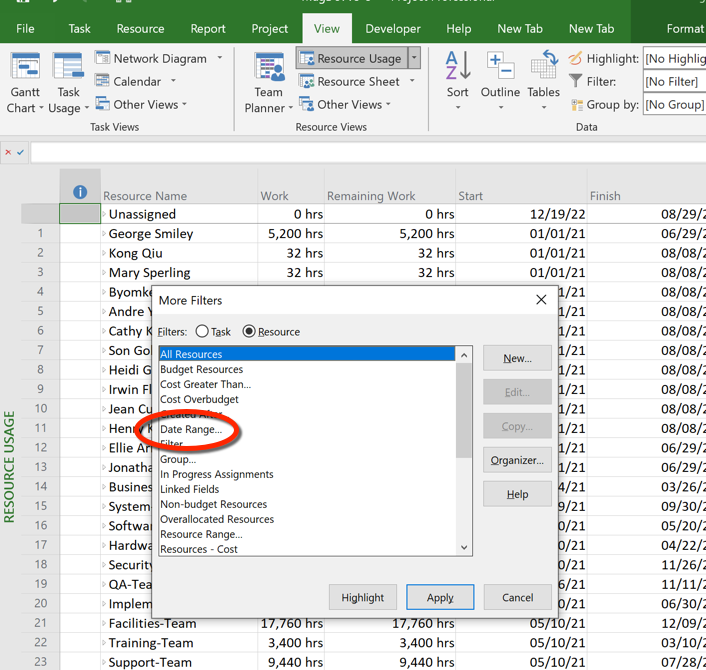Screen dimensions: 706x670
Task: Open Other Views in Task Views
Action: [140, 104]
